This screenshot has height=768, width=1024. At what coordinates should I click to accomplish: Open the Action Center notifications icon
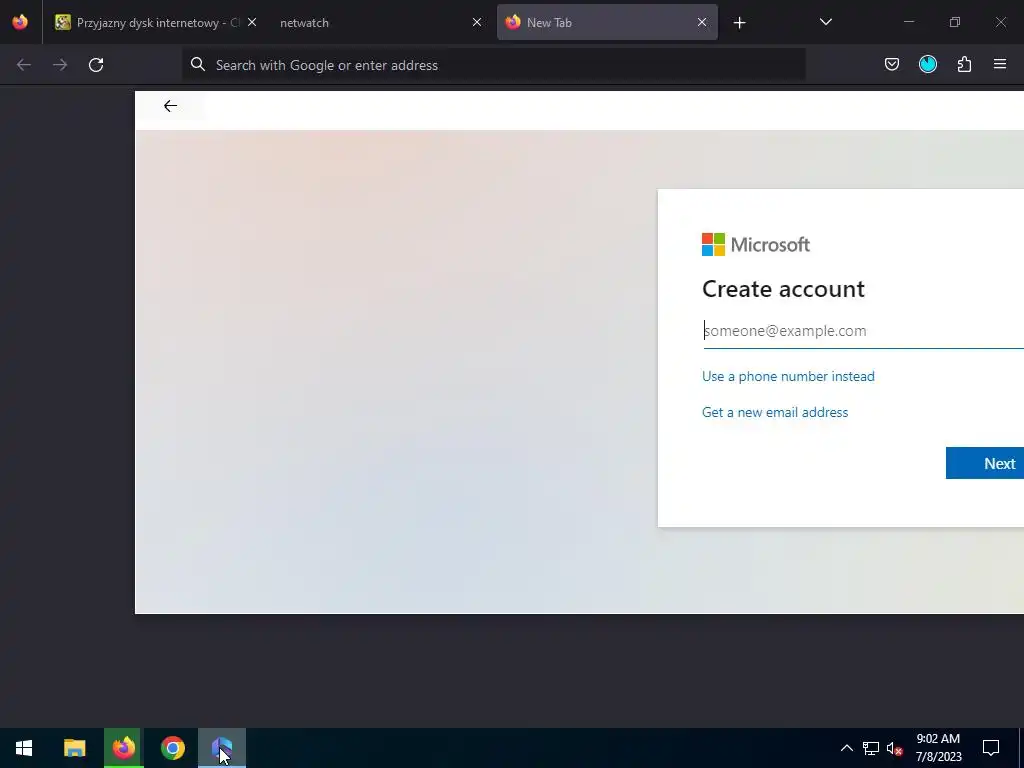pyautogui.click(x=991, y=748)
